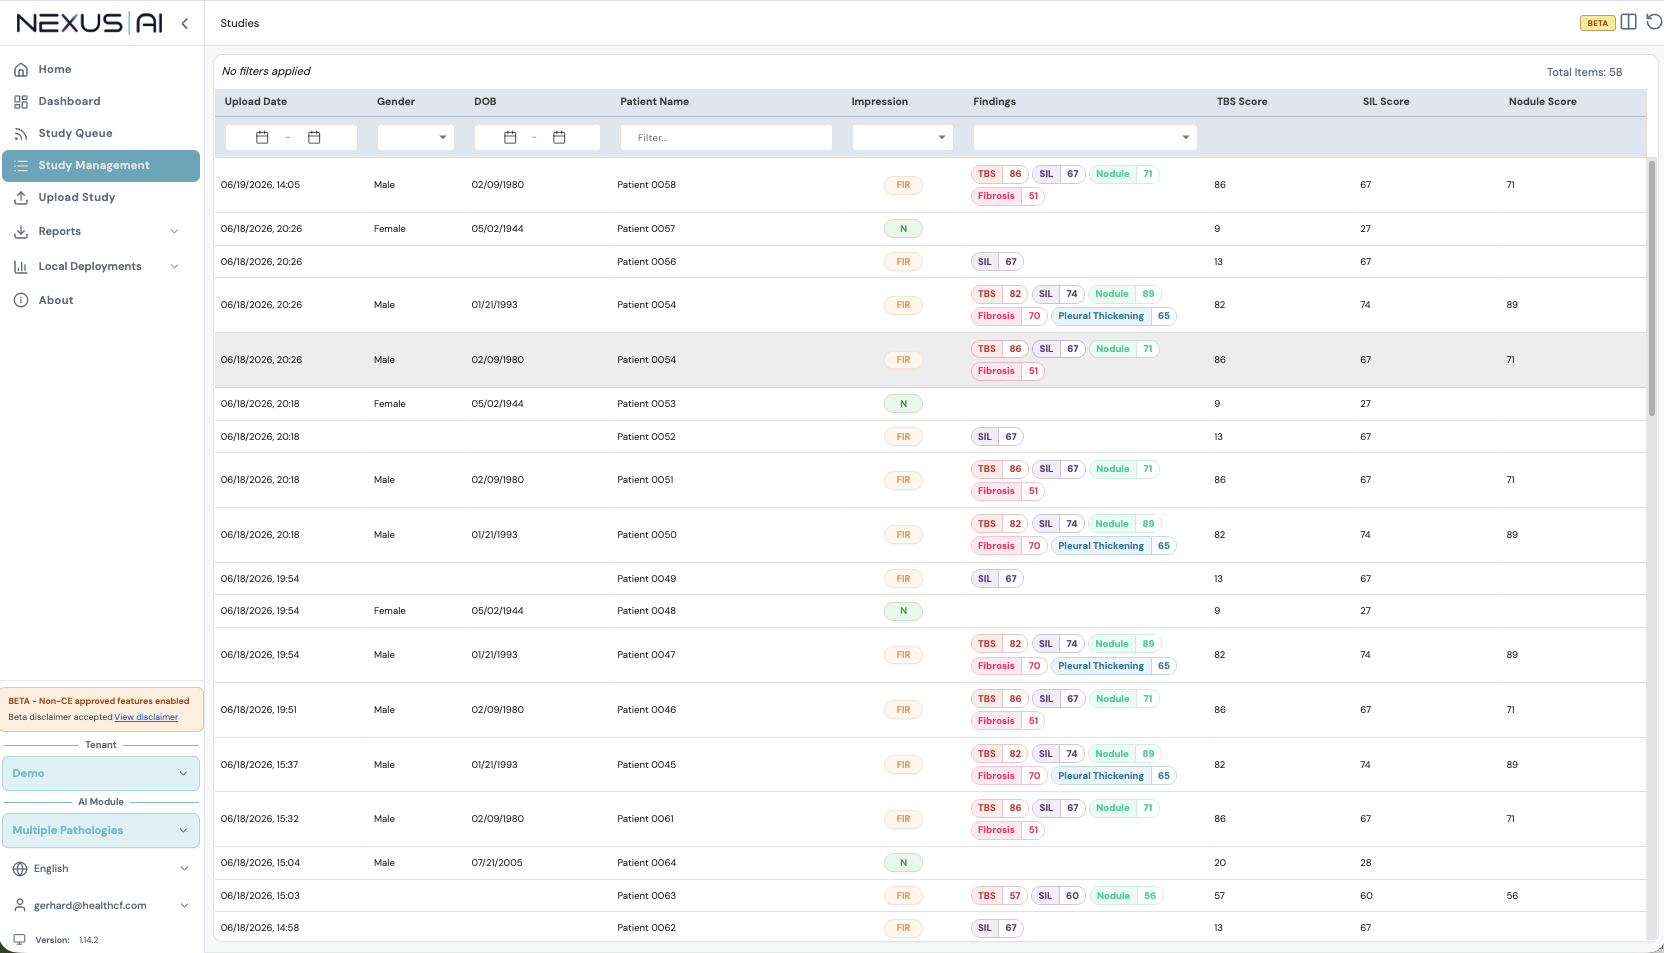Click the Fibrosis 51 tag for Patient 0058
This screenshot has width=1664, height=953.
pos(1008,196)
